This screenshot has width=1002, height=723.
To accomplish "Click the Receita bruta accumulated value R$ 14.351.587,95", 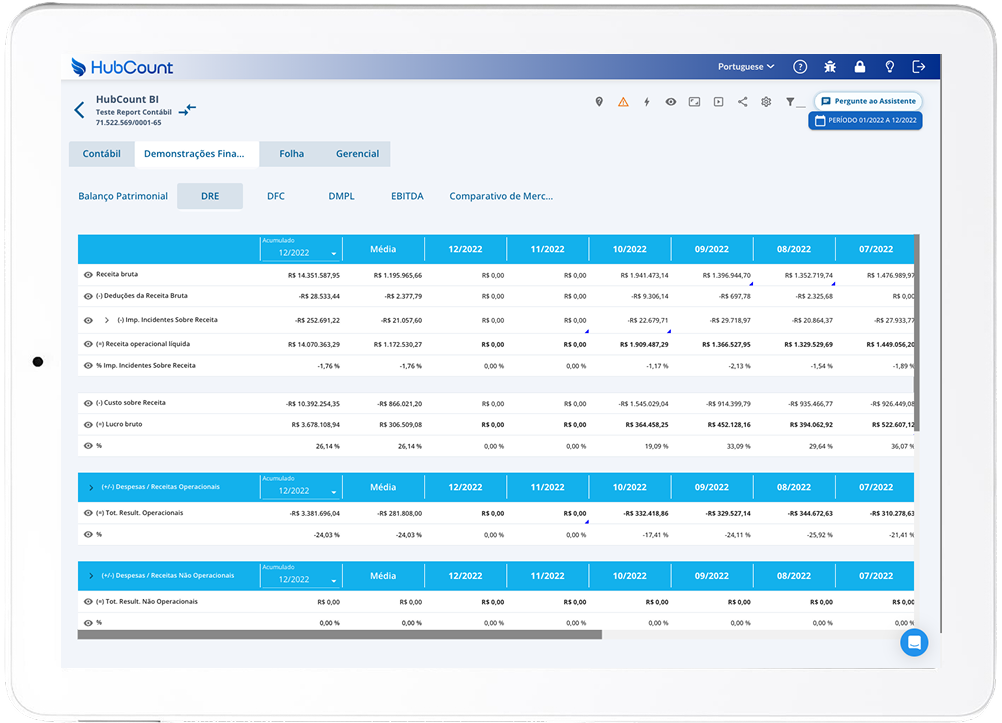I will point(314,276).
